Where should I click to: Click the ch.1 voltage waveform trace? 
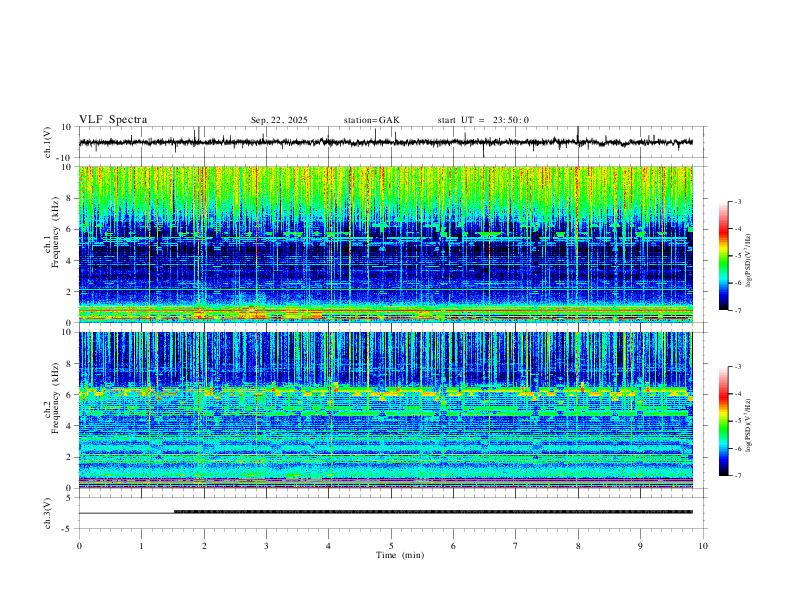coord(385,142)
